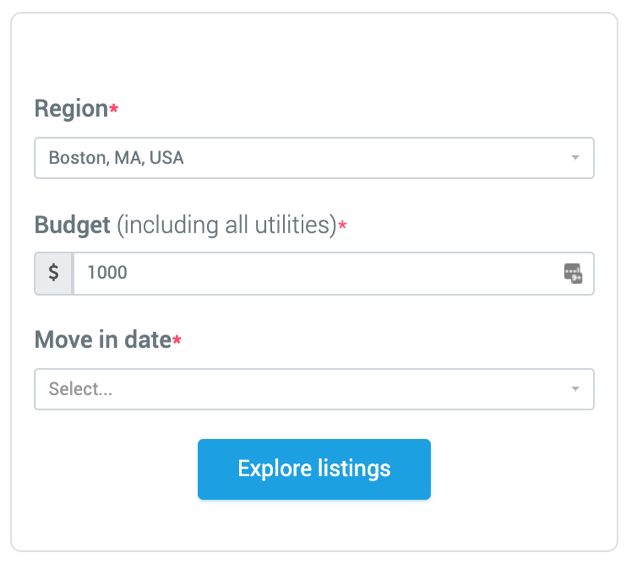The image size is (631, 562).
Task: Select the "Boston, MA, USA" value text
Action: click(x=116, y=158)
